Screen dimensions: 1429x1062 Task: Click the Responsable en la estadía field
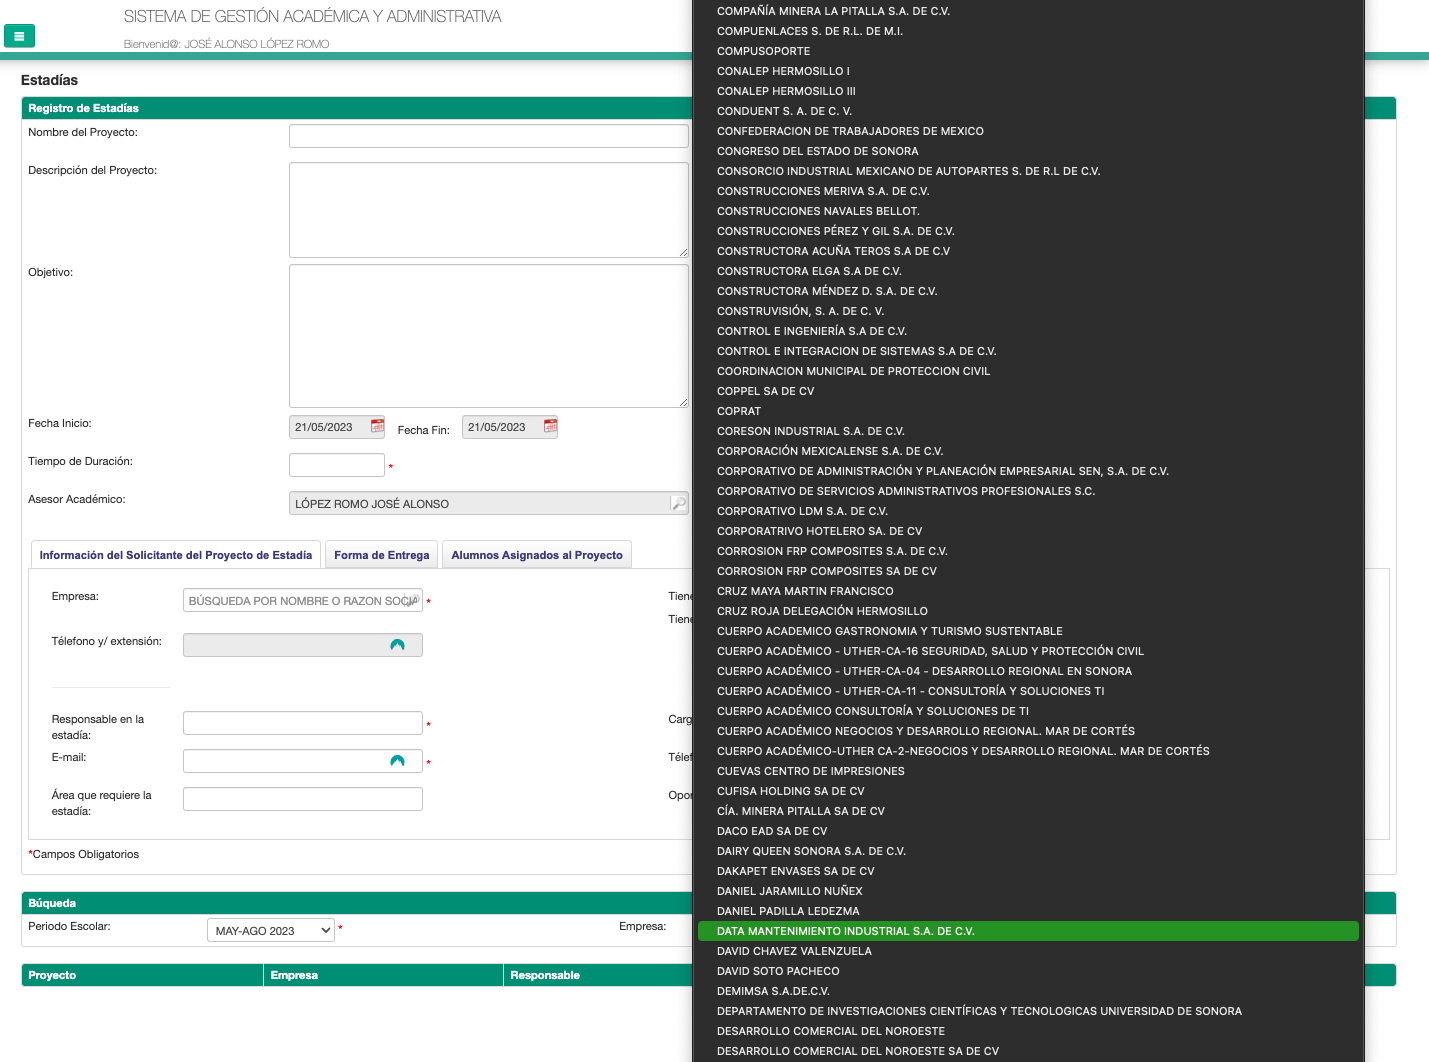(302, 723)
